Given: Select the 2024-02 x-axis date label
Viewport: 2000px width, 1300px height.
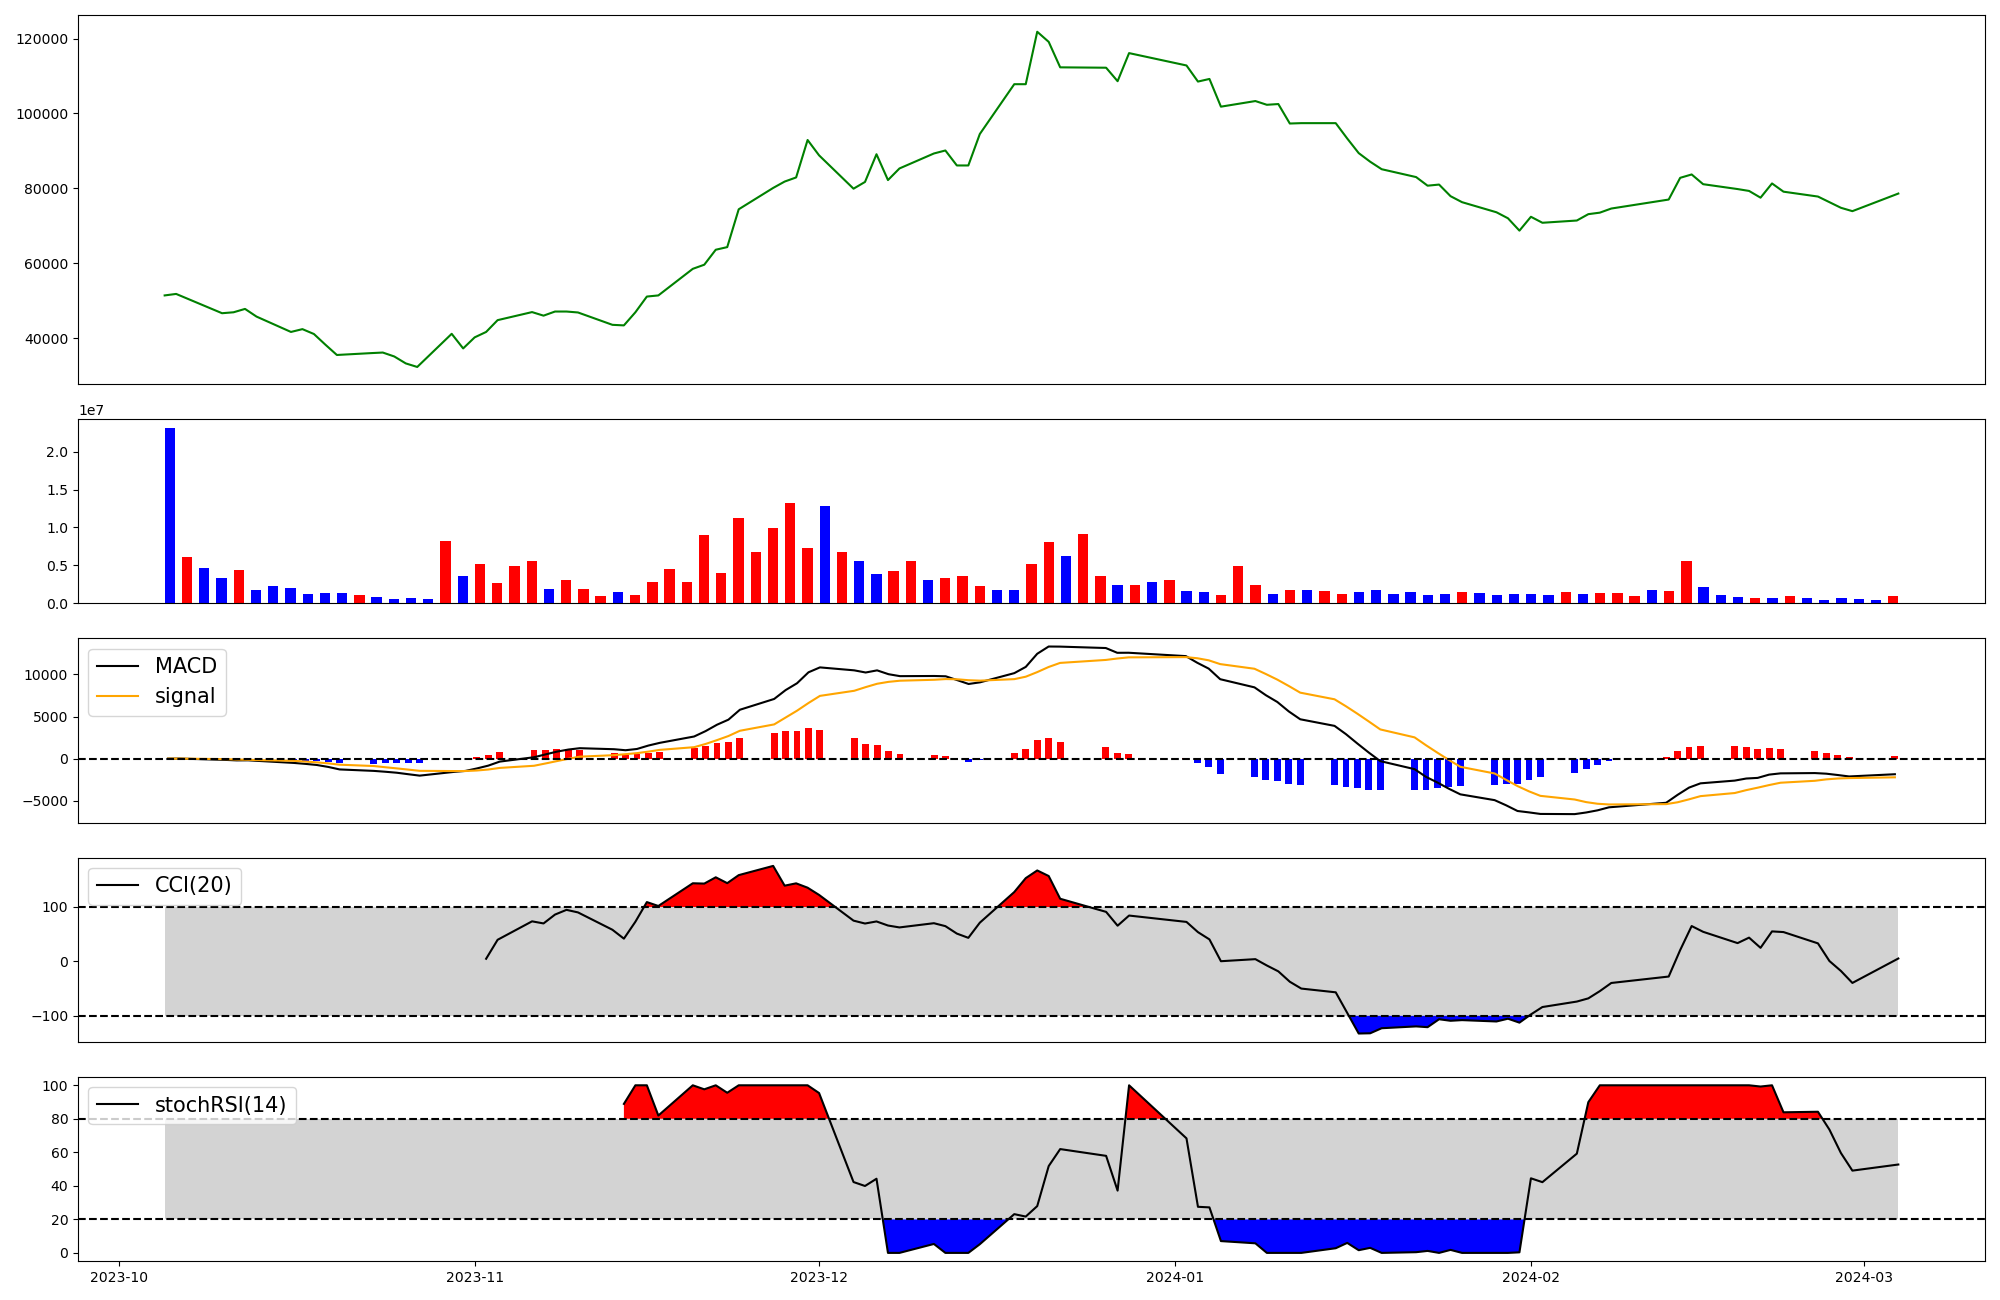Looking at the screenshot, I should coord(1530,1277).
